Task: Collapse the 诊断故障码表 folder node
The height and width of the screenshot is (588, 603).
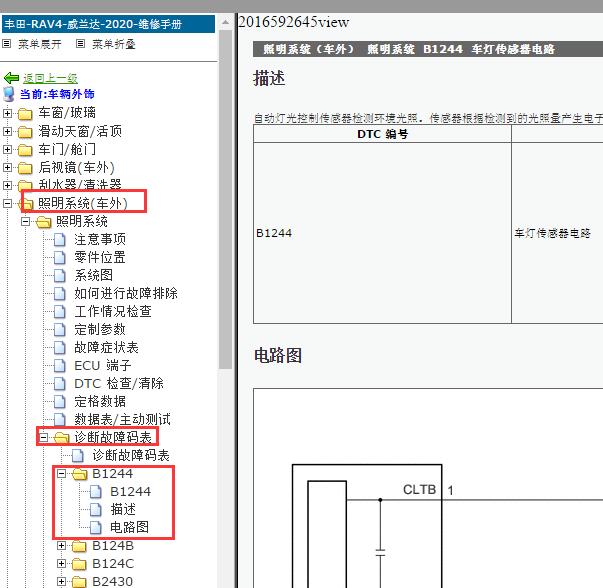Action: tap(43, 438)
